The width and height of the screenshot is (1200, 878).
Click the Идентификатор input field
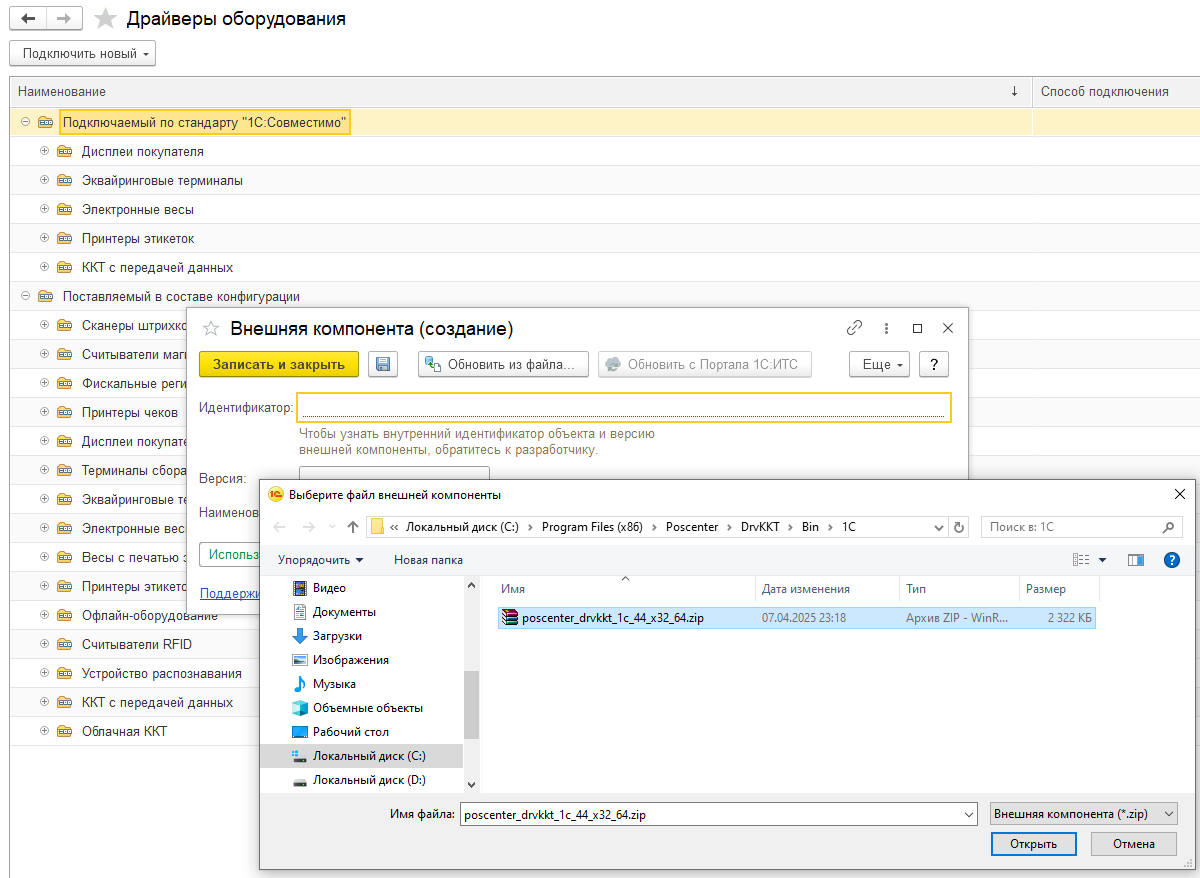click(623, 407)
